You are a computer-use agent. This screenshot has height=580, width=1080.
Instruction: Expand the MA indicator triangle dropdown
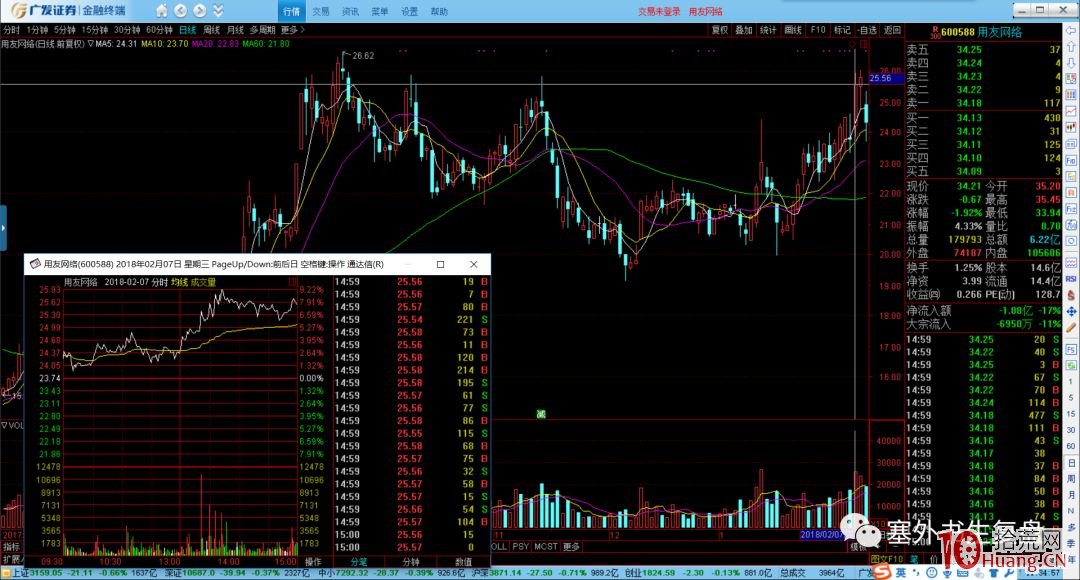click(x=90, y=43)
